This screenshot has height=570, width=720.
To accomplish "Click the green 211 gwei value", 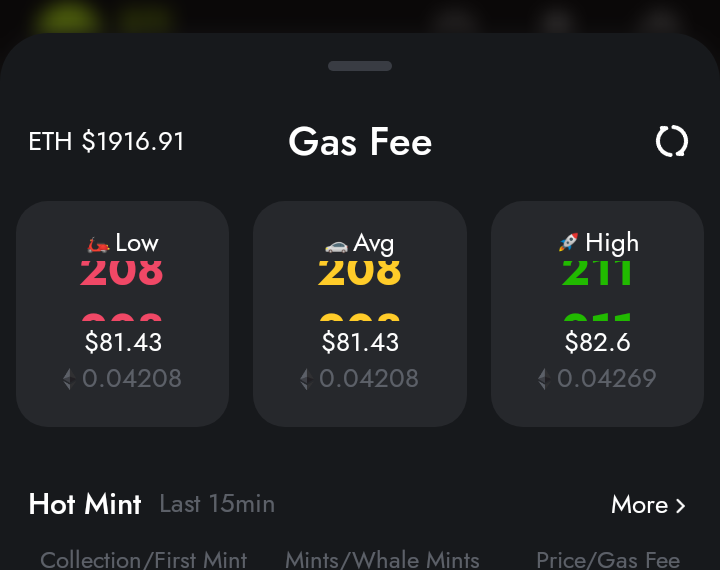I will tap(597, 272).
